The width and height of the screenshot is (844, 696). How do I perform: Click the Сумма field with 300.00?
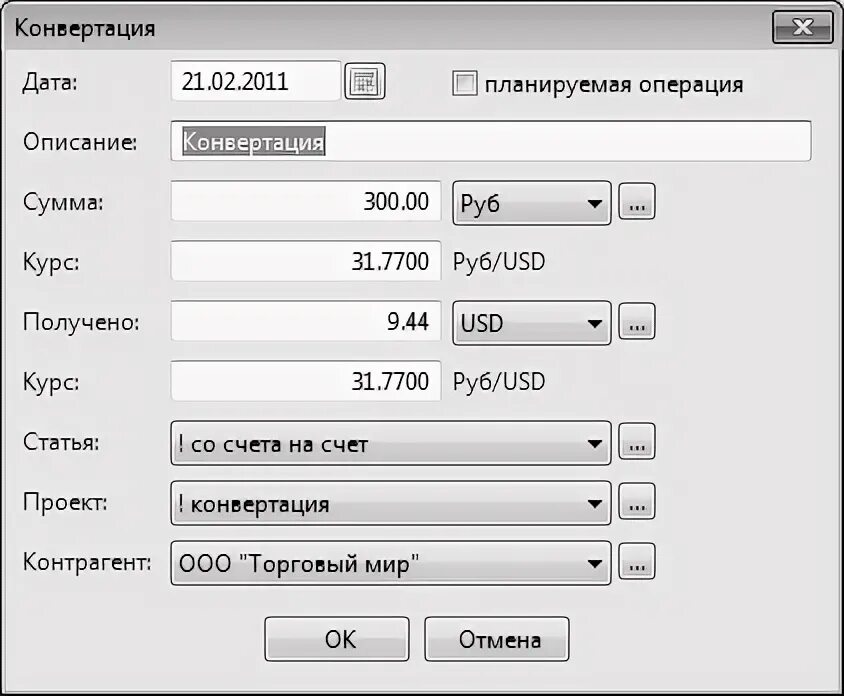[306, 201]
